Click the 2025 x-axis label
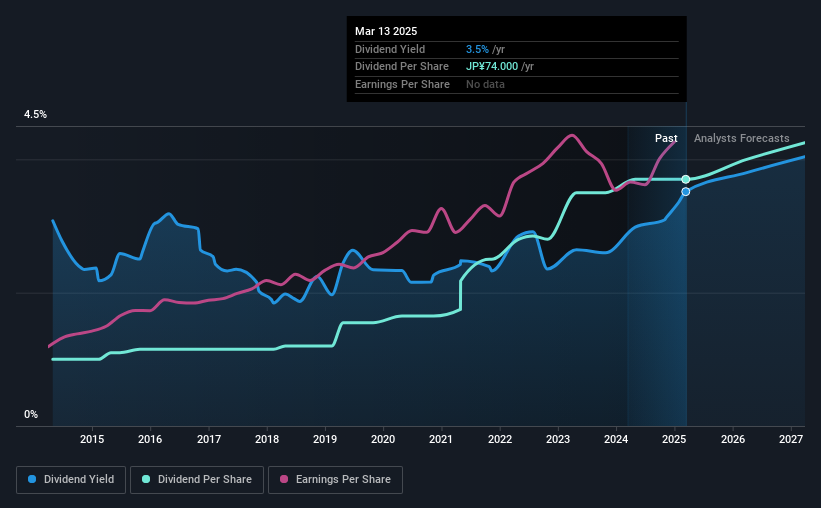The image size is (821, 508). 674,439
